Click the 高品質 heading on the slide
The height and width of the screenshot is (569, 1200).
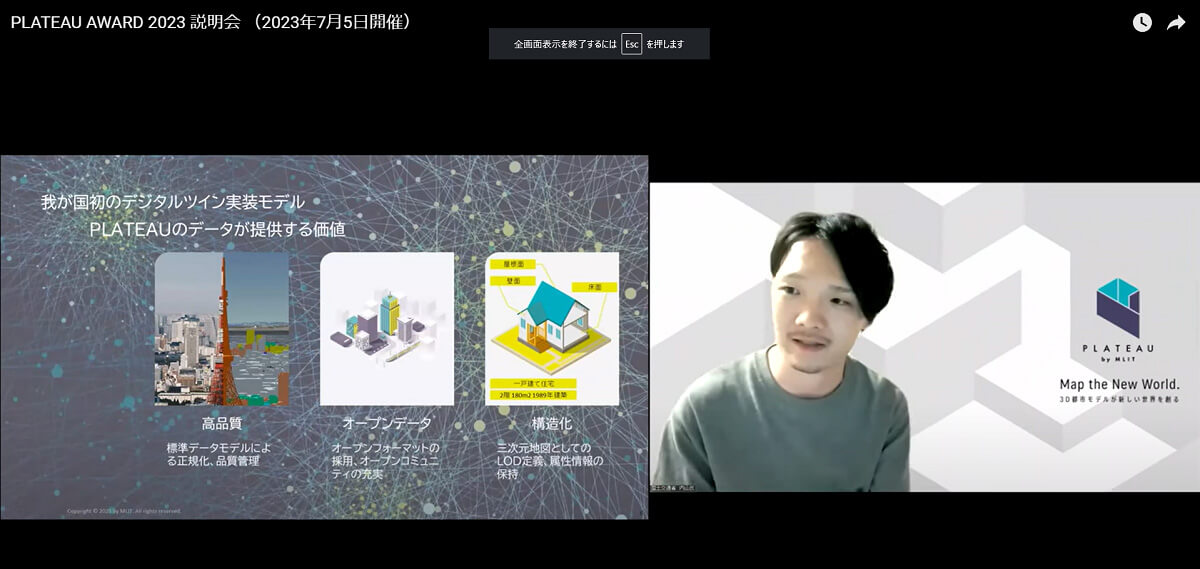221,424
